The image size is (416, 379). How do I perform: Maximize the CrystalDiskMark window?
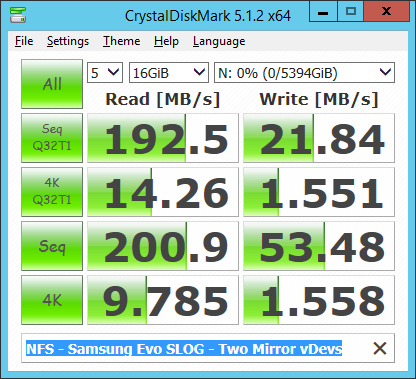(x=351, y=12)
